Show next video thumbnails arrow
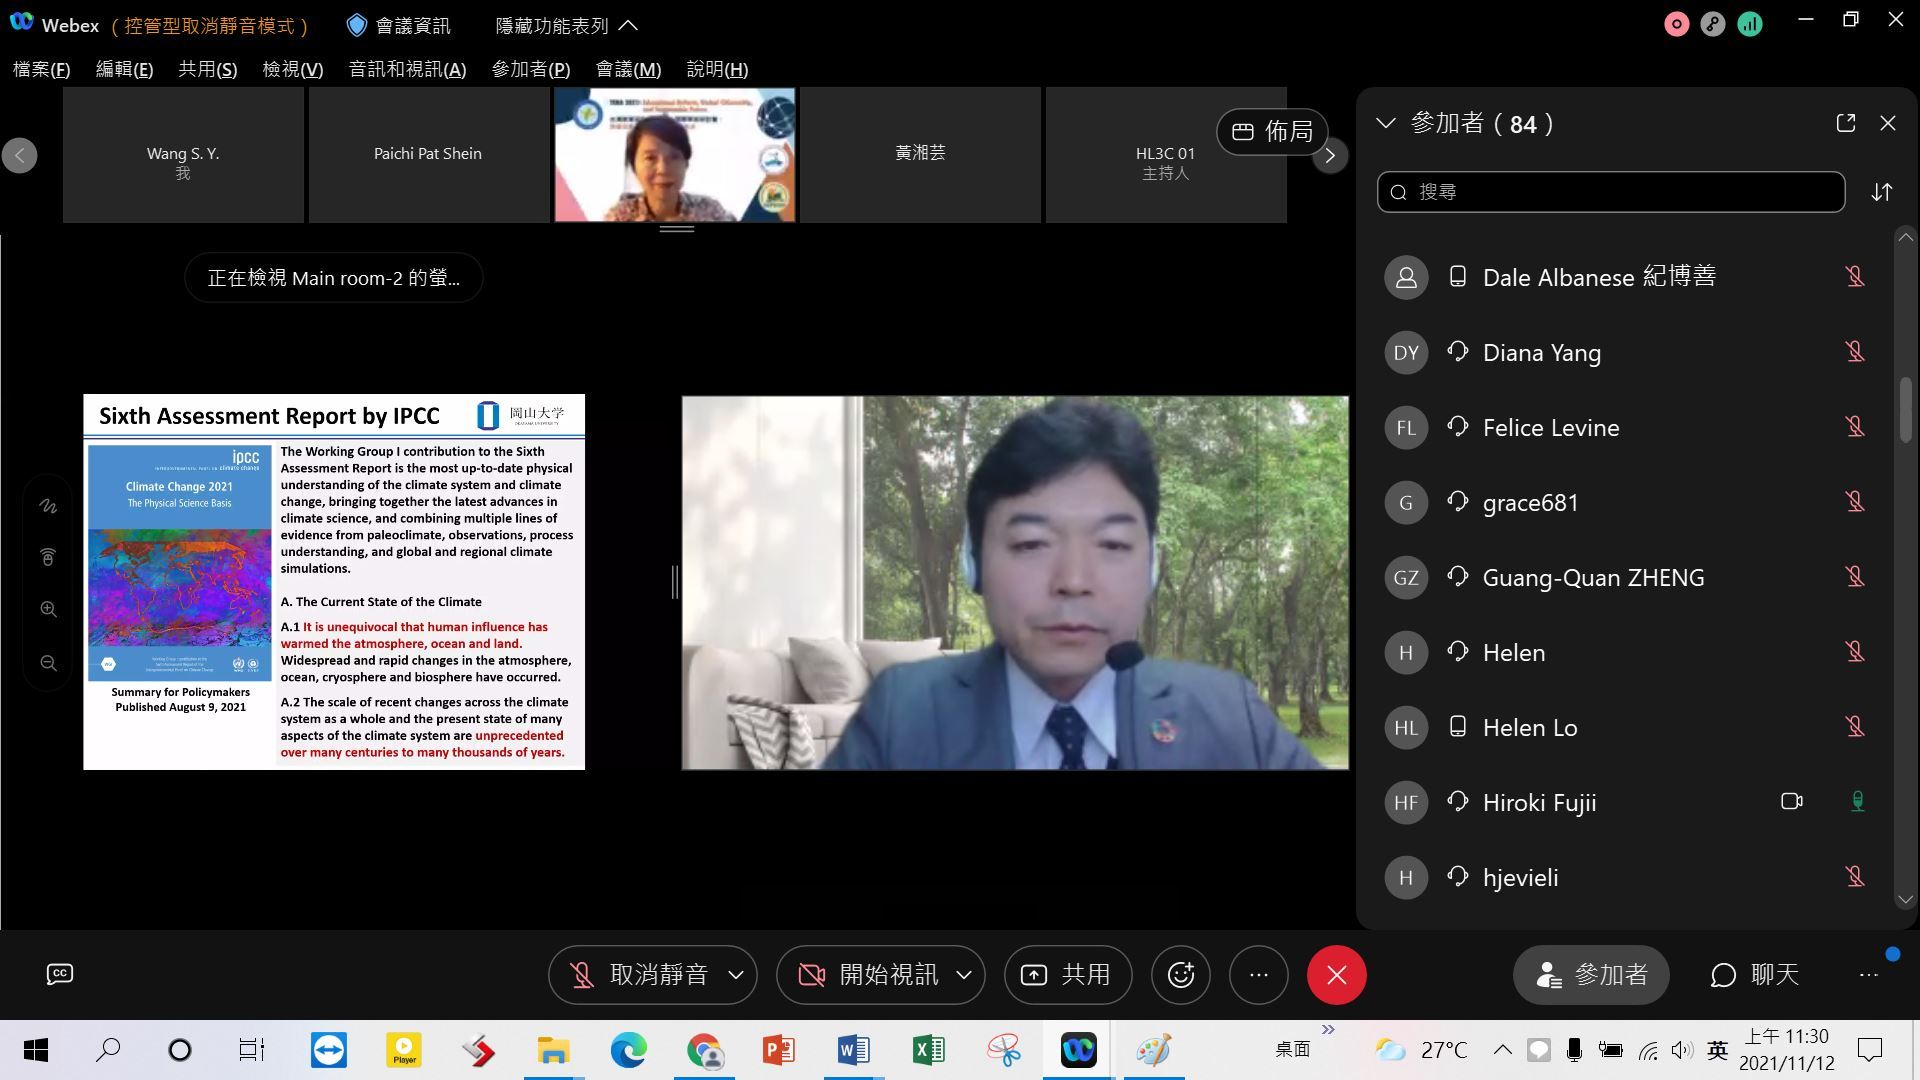This screenshot has height=1080, width=1920. pos(1330,155)
